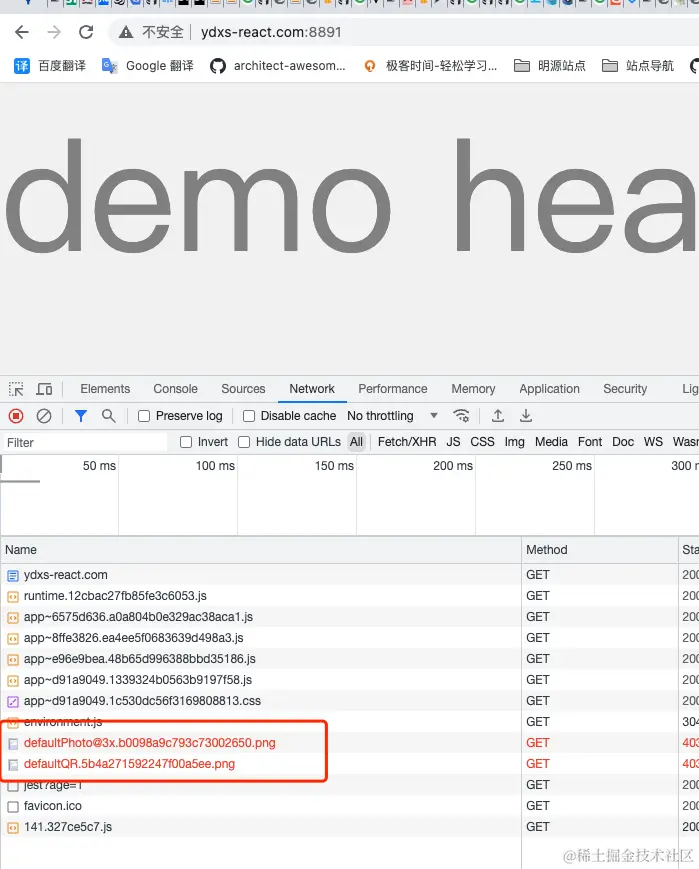Filter requests by WS
699x869 pixels.
click(x=653, y=442)
